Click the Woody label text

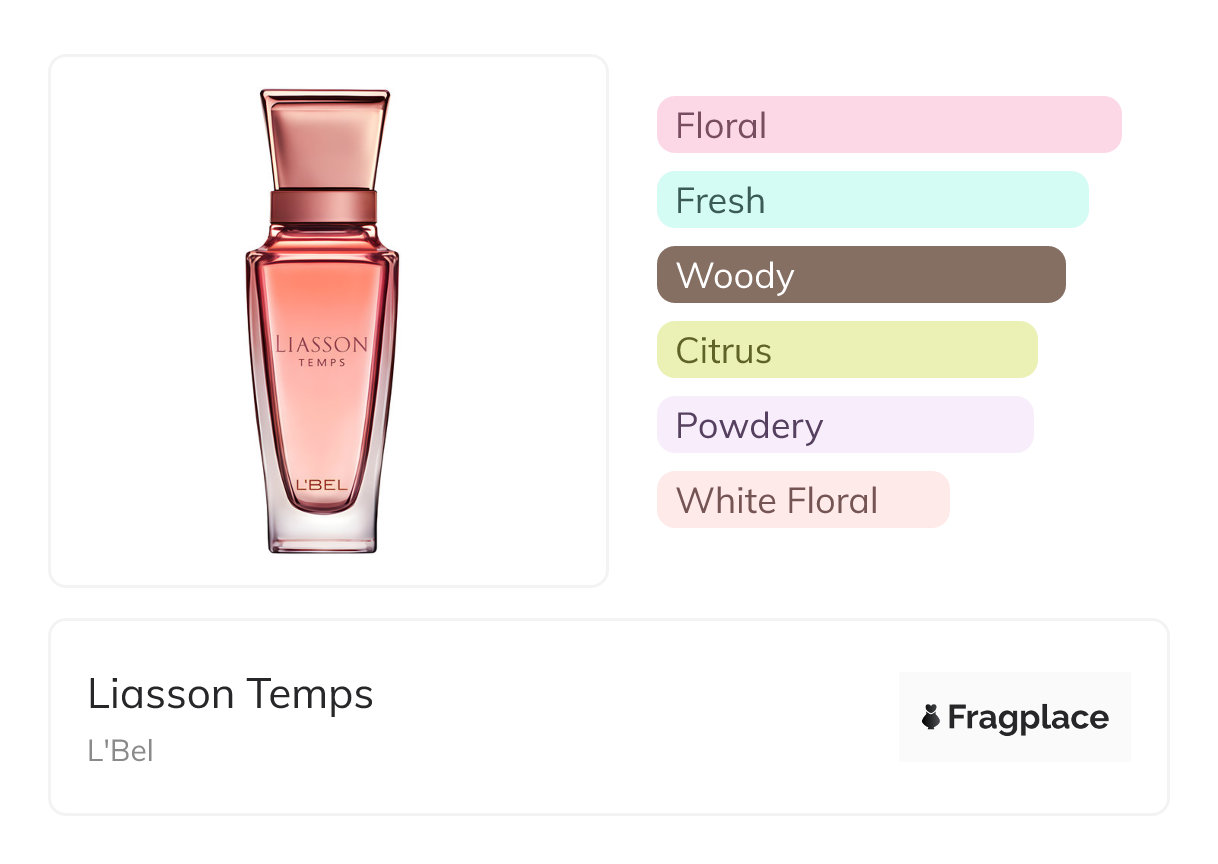coord(735,276)
